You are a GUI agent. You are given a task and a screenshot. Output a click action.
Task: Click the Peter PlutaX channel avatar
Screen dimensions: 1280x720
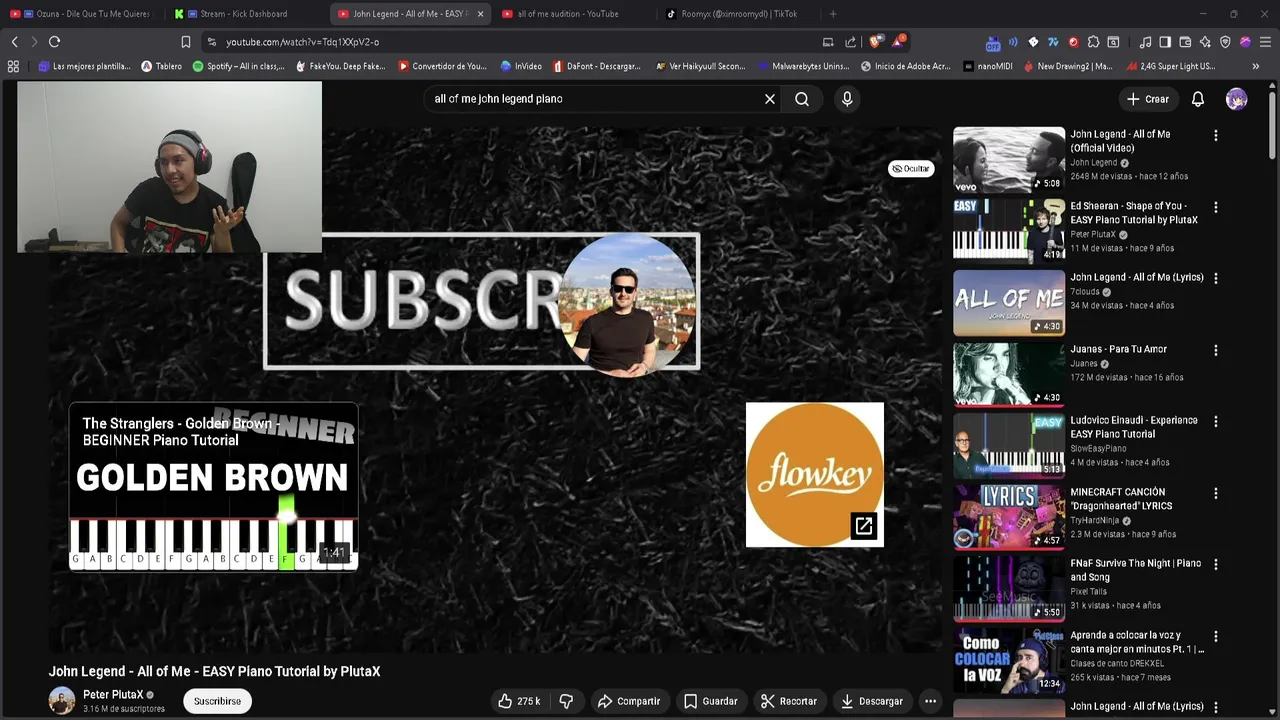62,701
